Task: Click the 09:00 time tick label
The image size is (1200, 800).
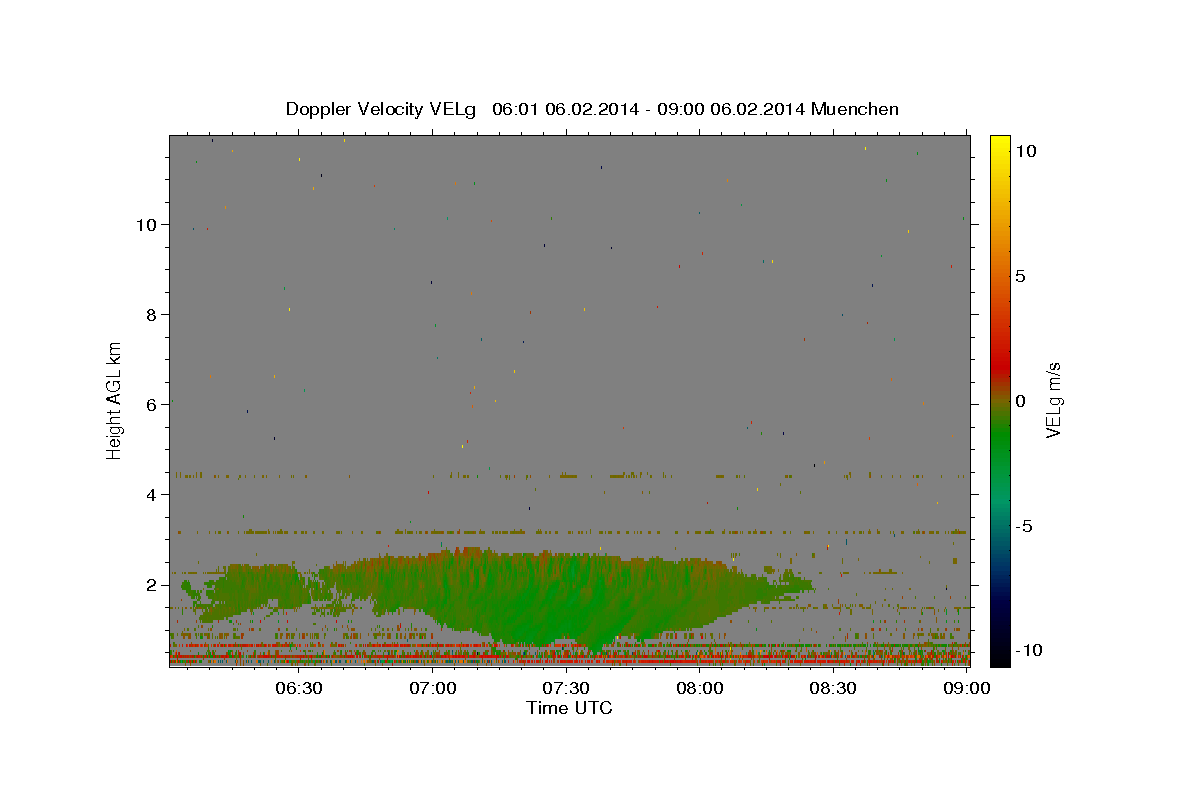Action: click(966, 689)
